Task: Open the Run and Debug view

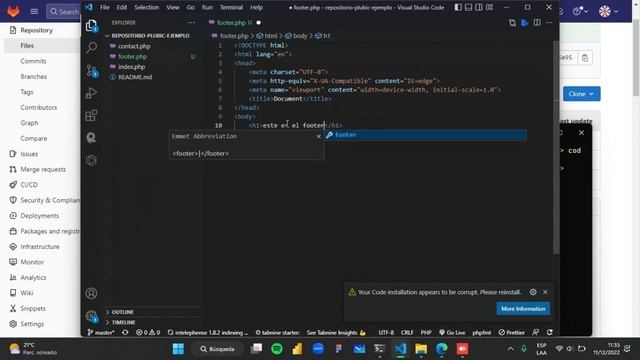Action: coord(91,93)
